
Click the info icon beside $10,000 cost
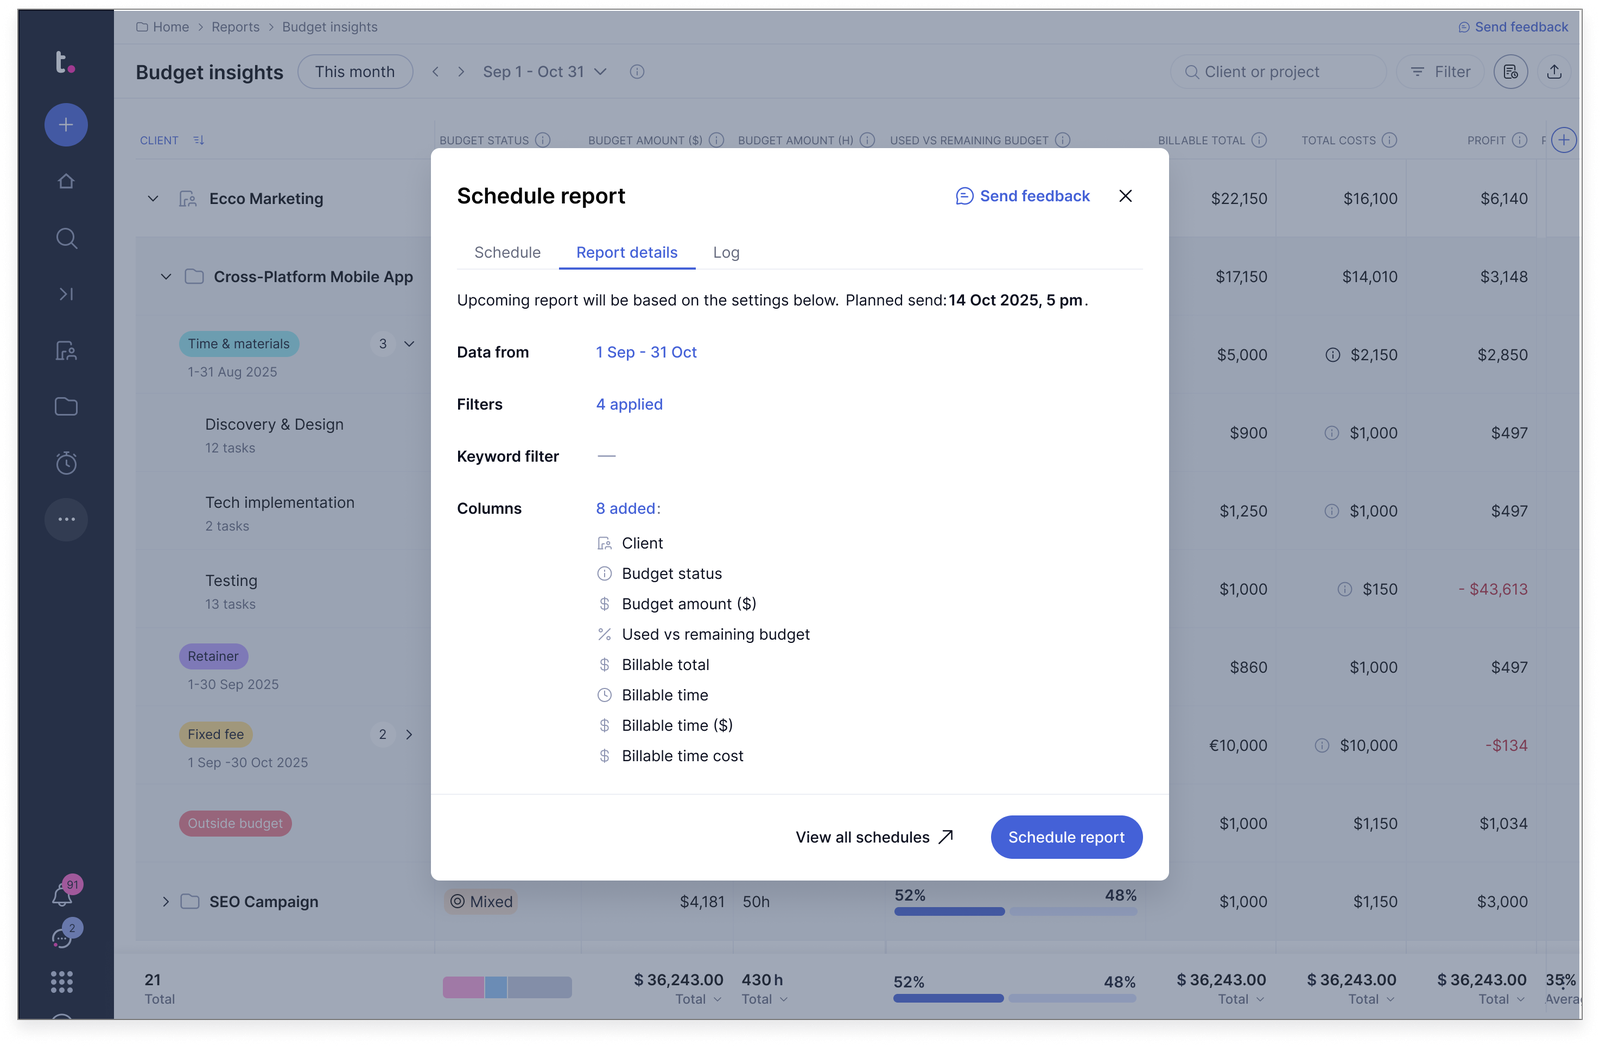click(x=1322, y=746)
